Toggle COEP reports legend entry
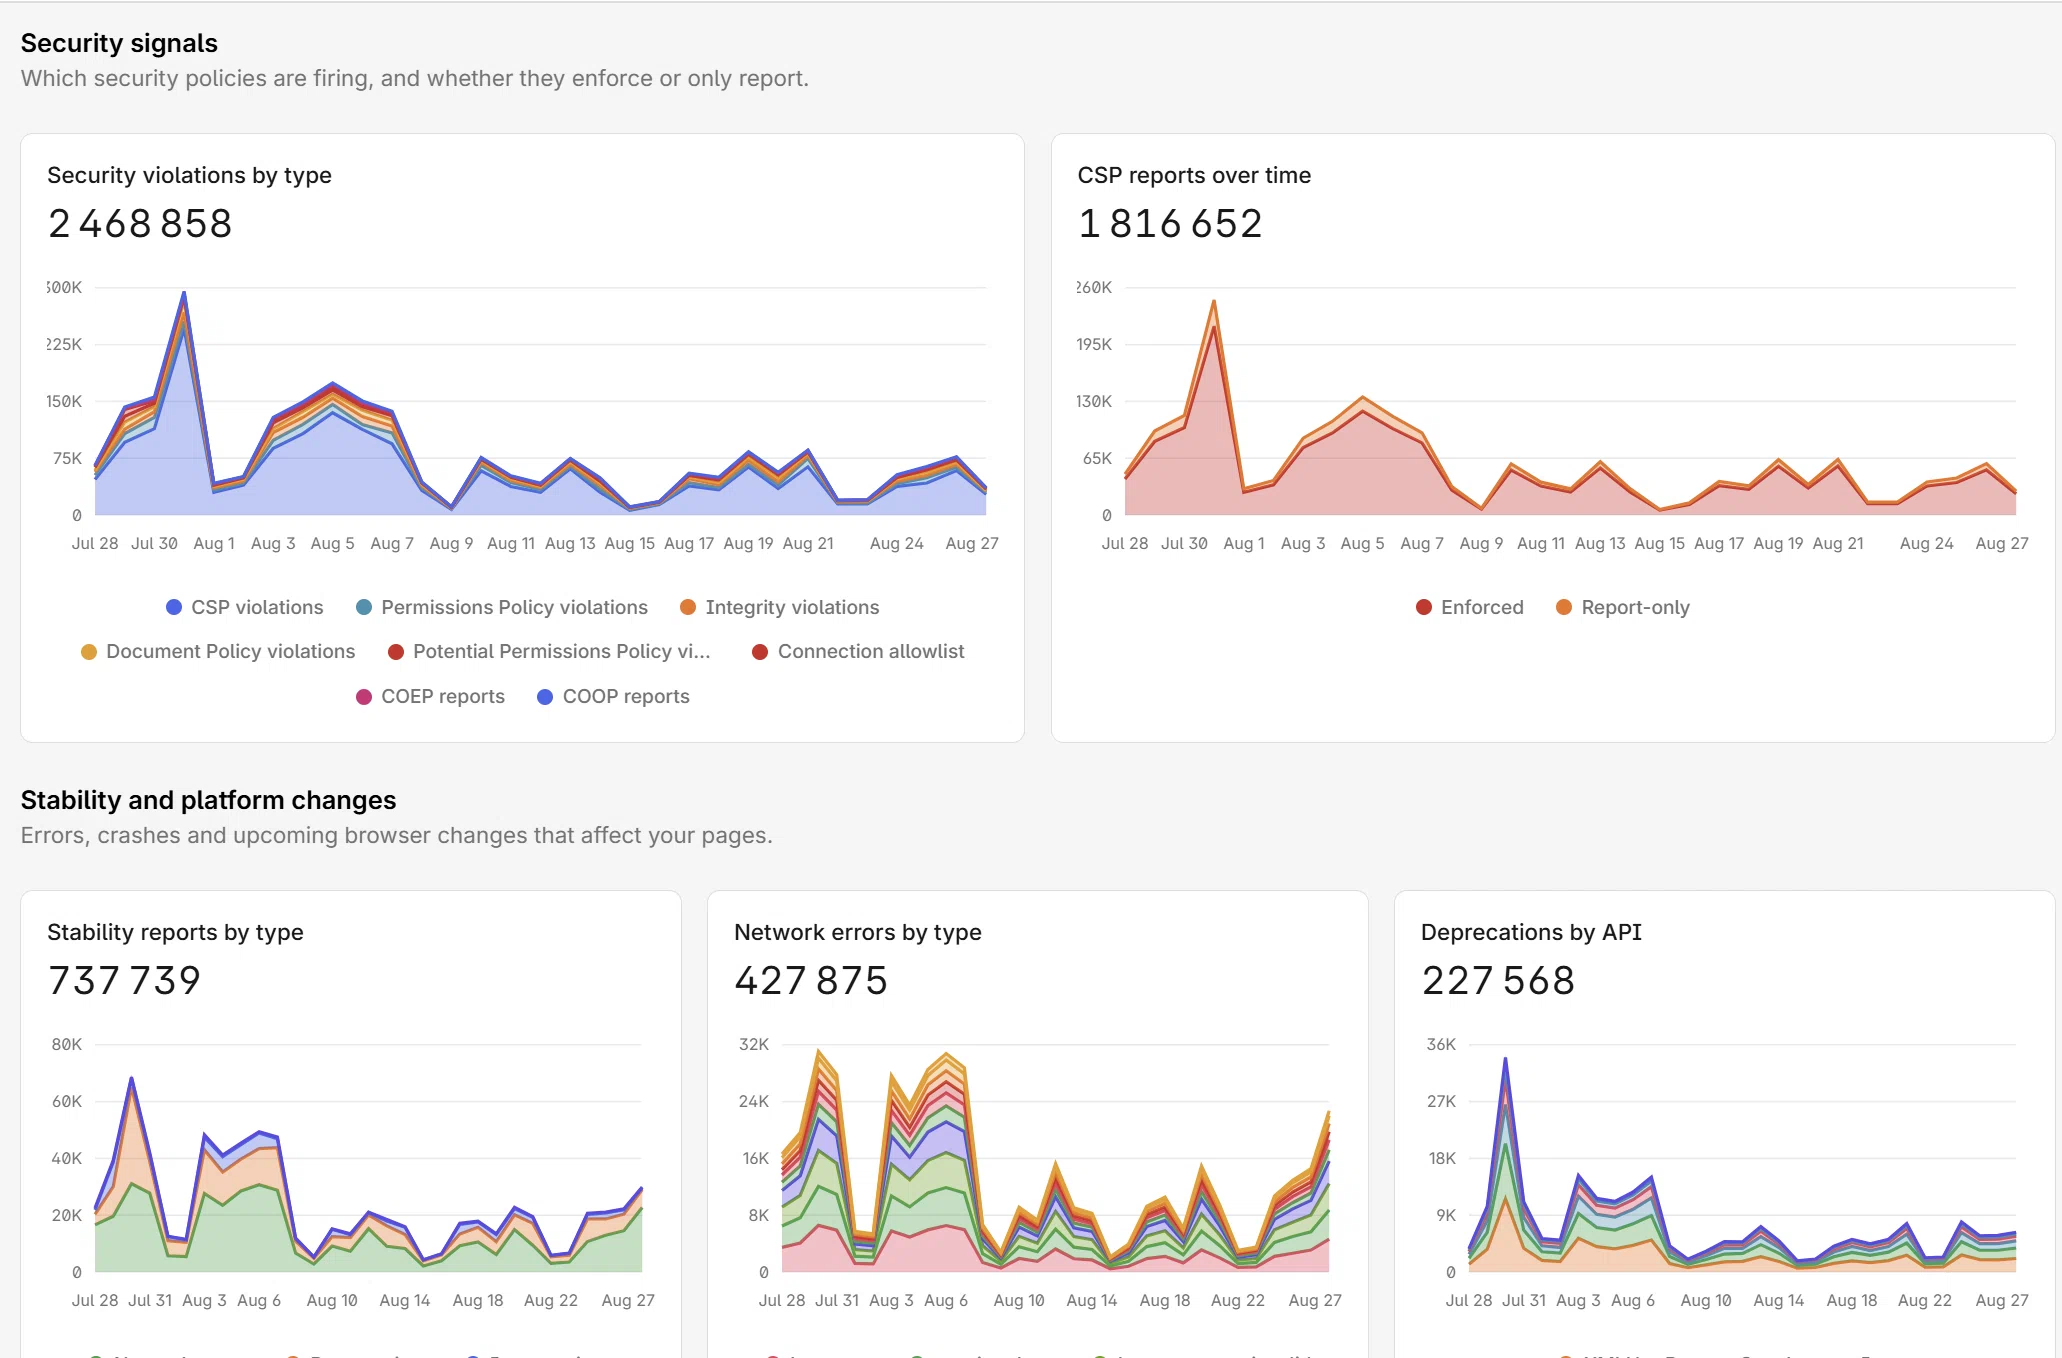 pos(430,696)
